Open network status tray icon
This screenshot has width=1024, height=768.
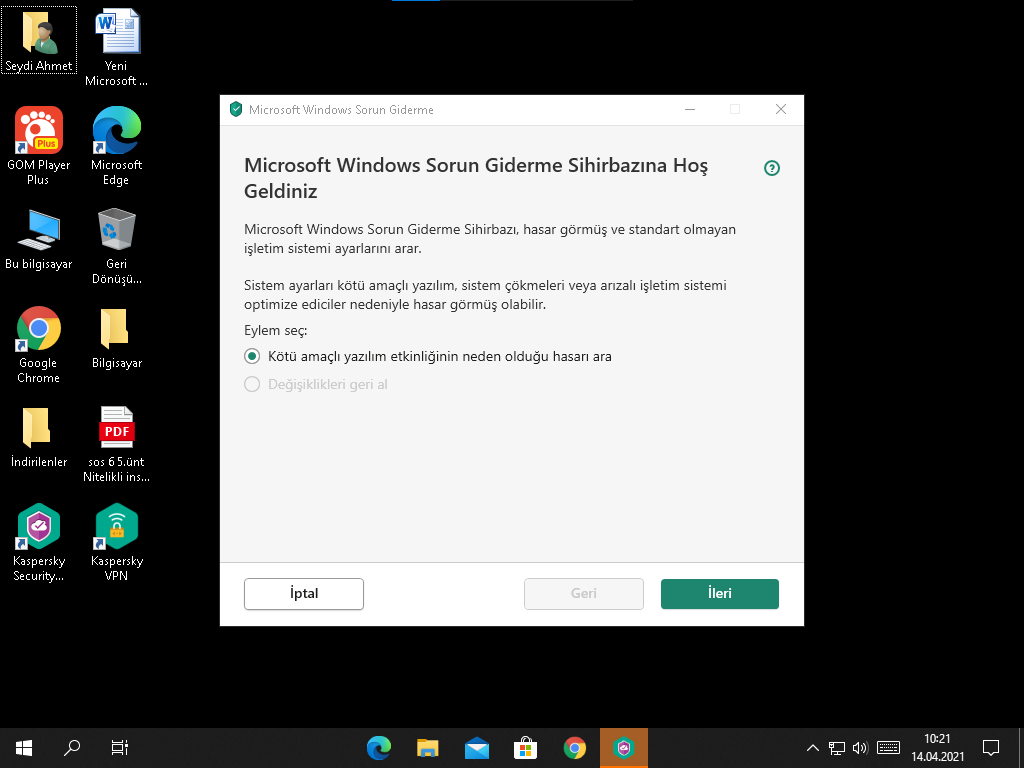(837, 748)
